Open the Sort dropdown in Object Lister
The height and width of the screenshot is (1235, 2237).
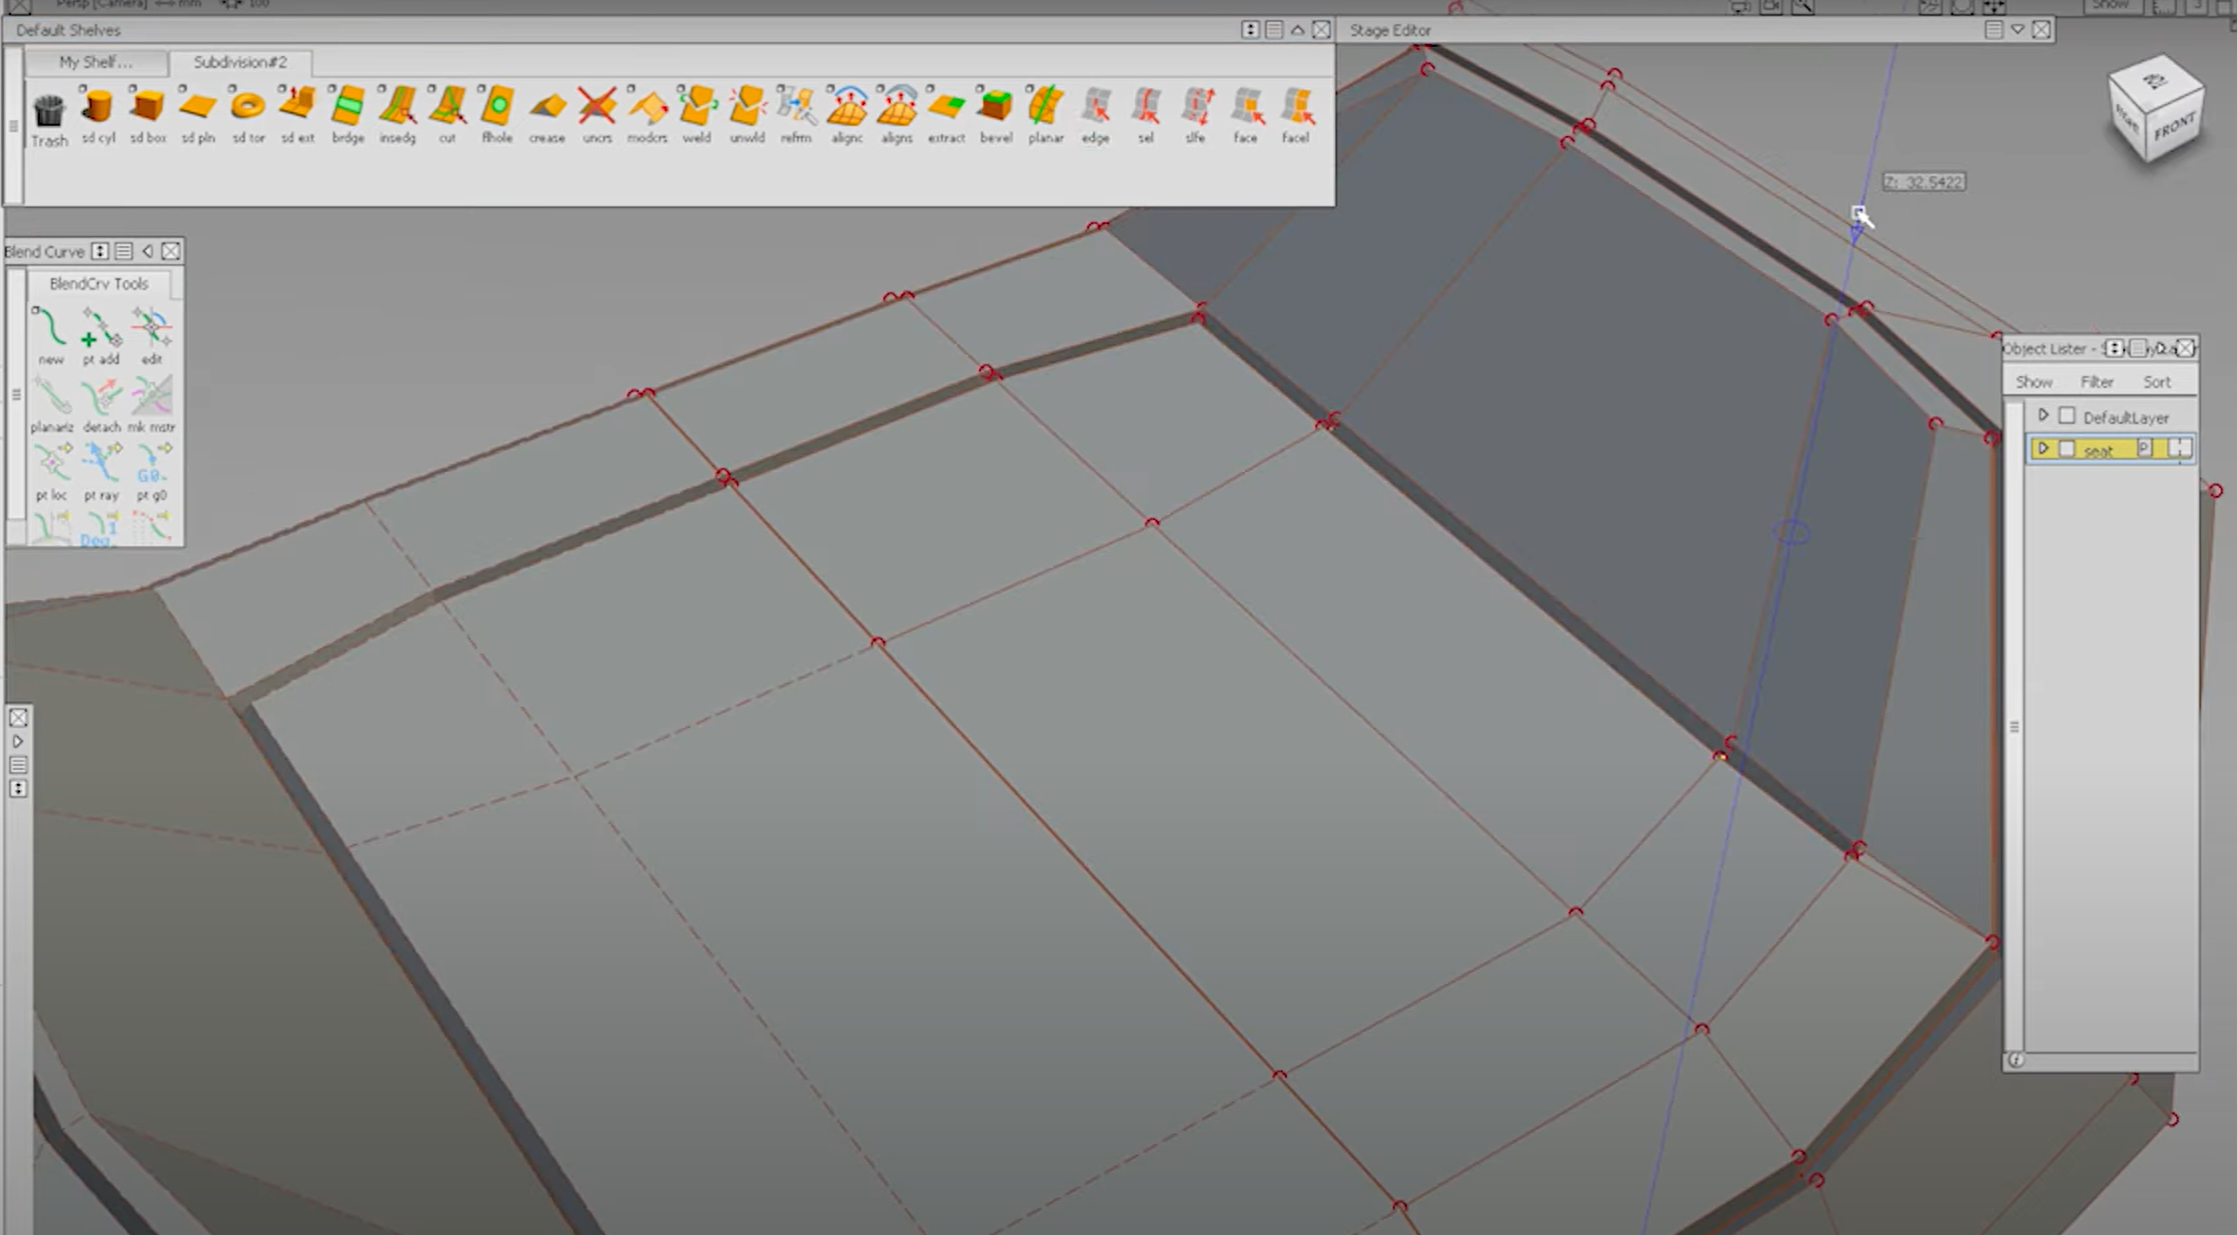click(2157, 381)
